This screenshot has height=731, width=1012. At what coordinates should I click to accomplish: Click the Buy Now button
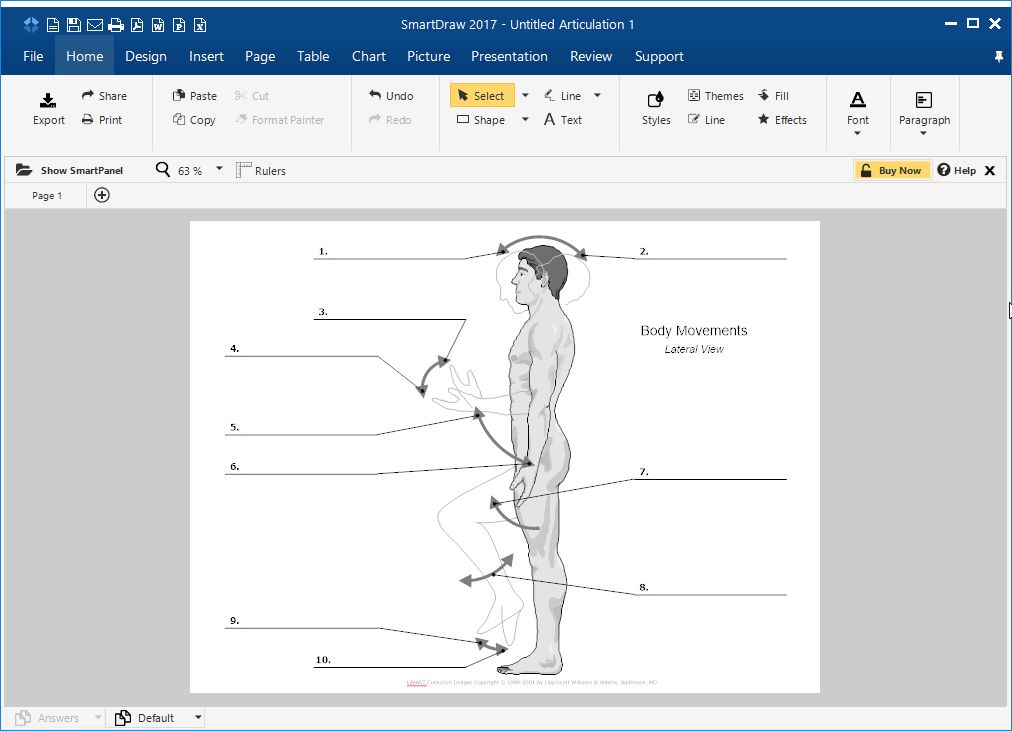(x=892, y=170)
